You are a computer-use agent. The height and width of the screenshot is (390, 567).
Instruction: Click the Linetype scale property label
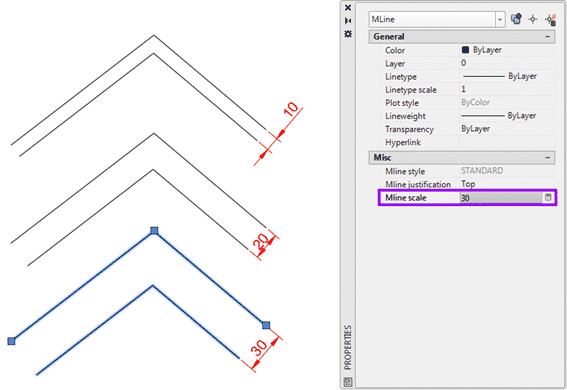coord(411,90)
